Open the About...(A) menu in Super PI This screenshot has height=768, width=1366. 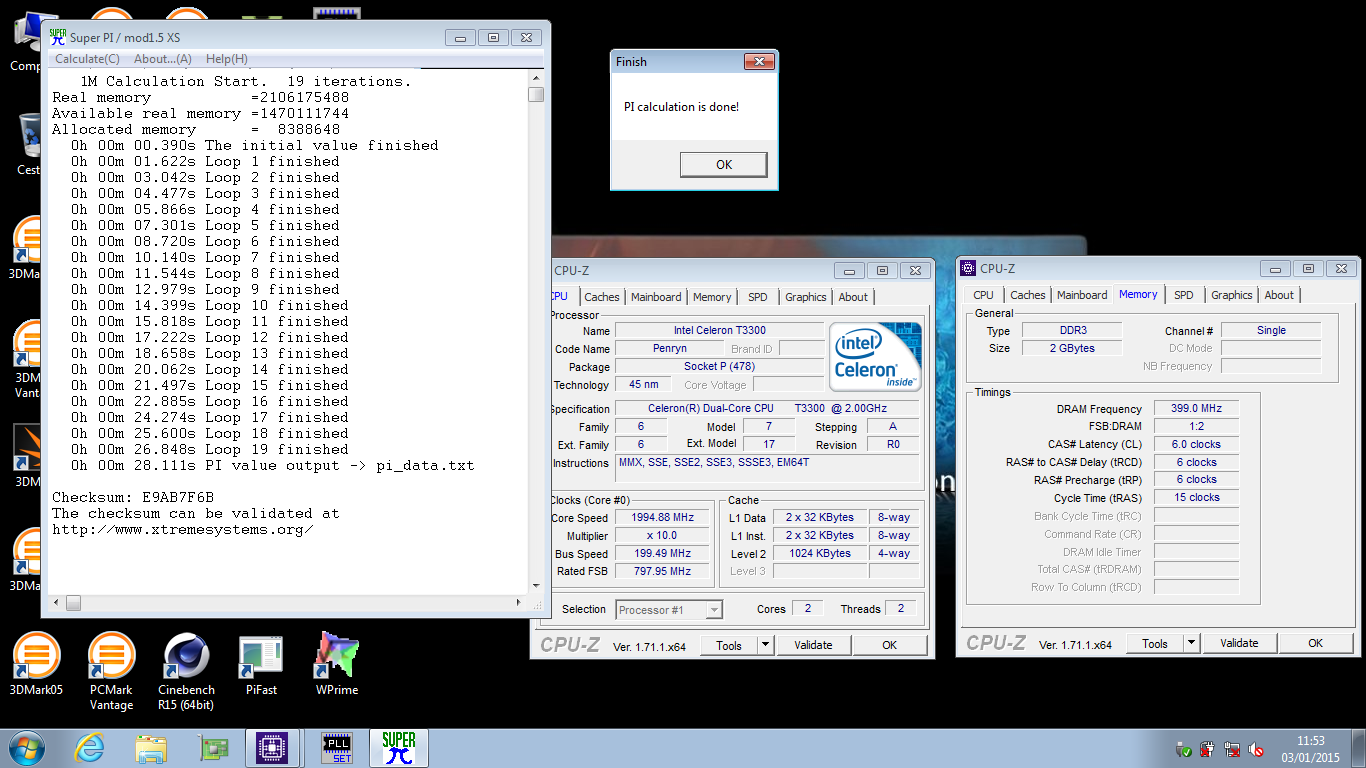click(x=162, y=59)
